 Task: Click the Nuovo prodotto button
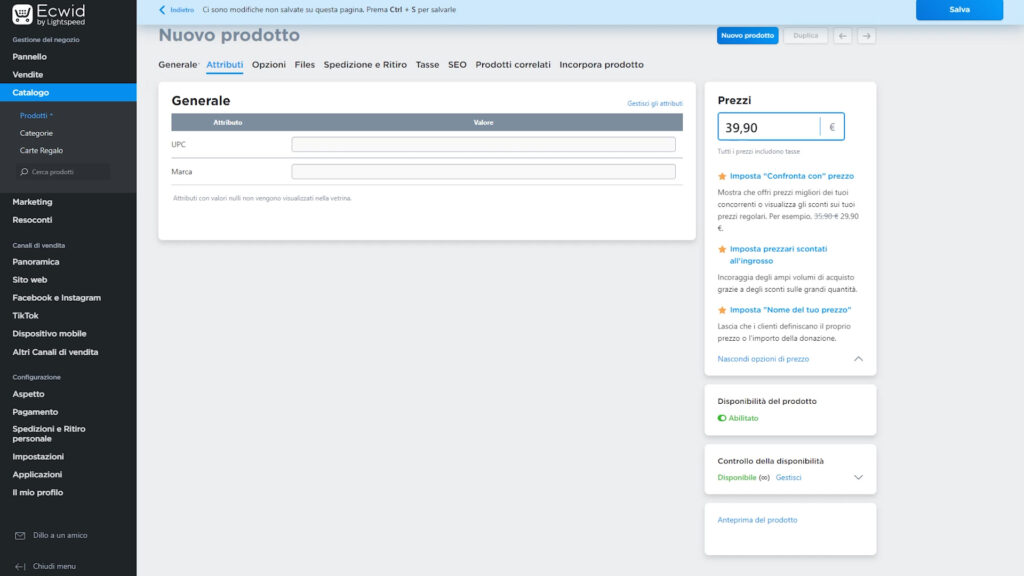(747, 36)
